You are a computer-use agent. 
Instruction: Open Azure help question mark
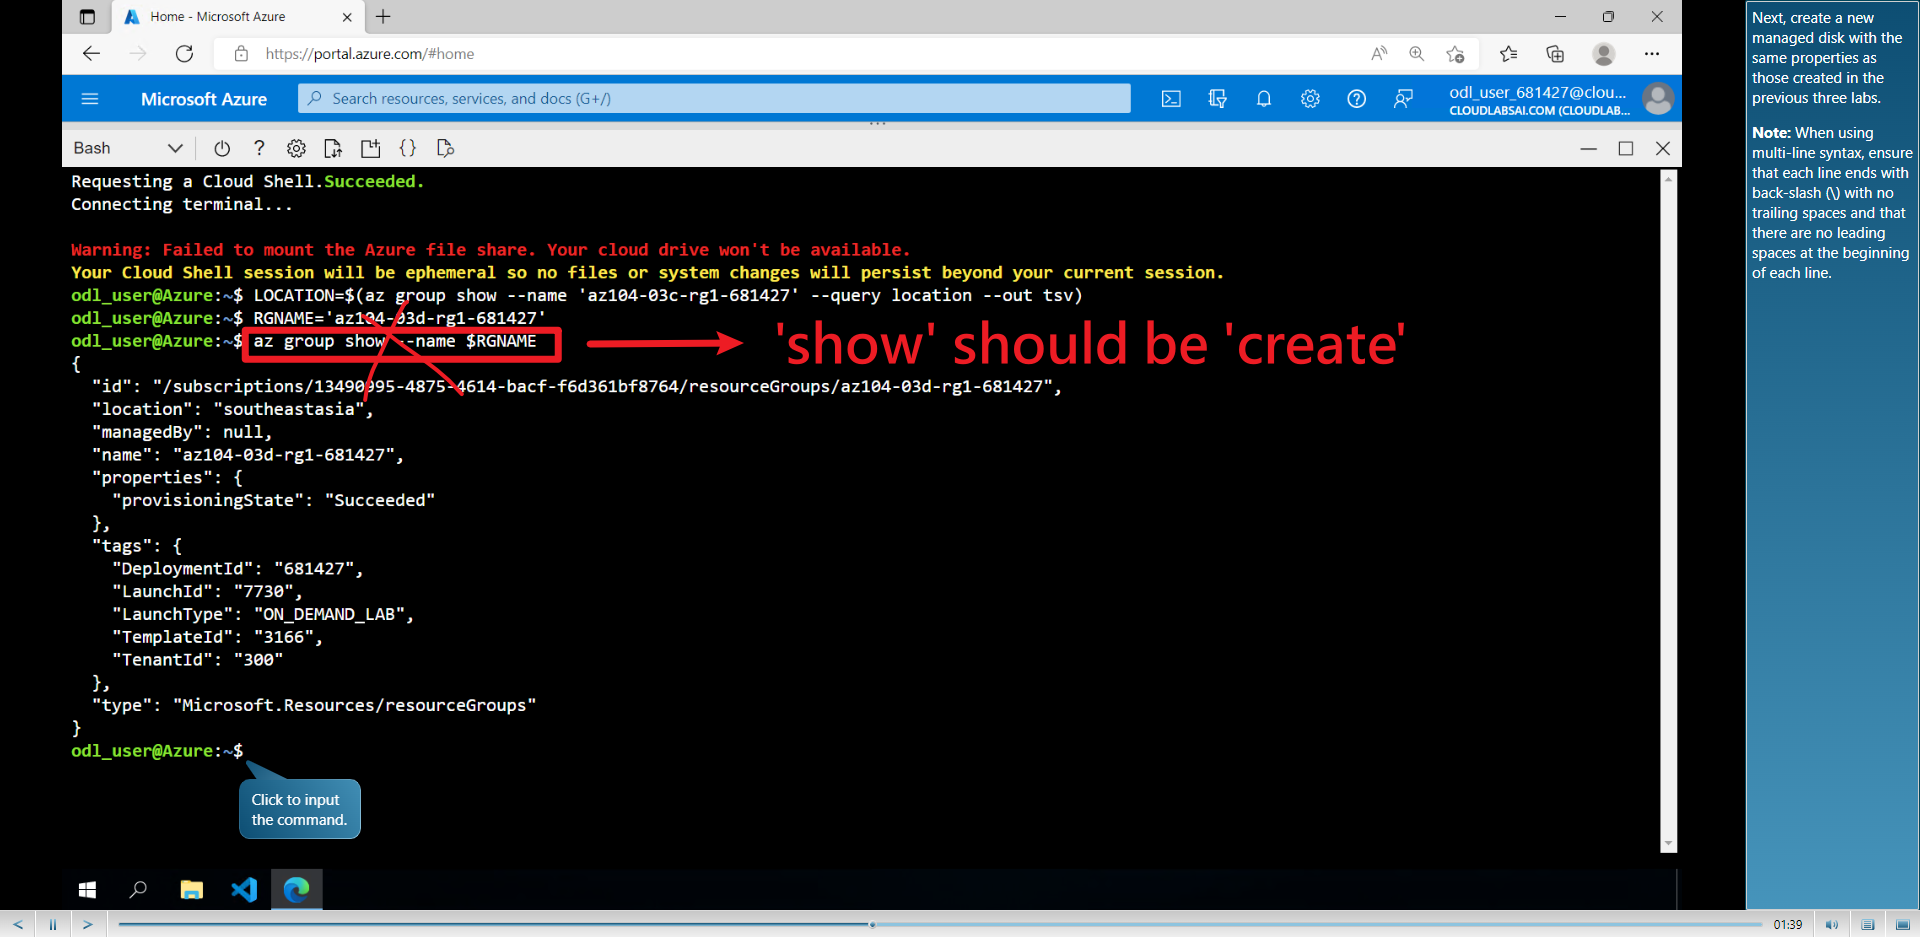click(x=1357, y=98)
